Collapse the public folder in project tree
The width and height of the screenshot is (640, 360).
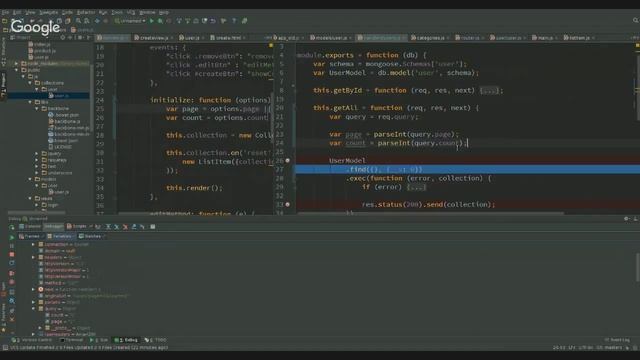16,70
